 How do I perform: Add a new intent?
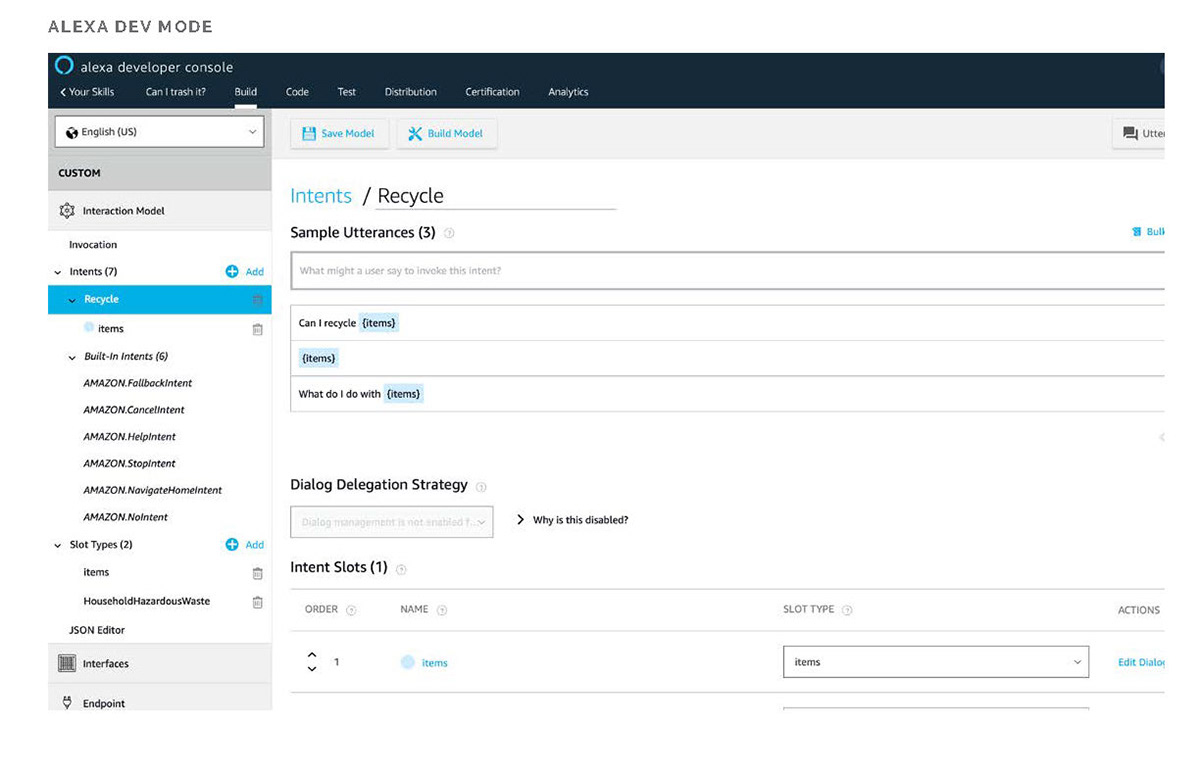pos(245,272)
